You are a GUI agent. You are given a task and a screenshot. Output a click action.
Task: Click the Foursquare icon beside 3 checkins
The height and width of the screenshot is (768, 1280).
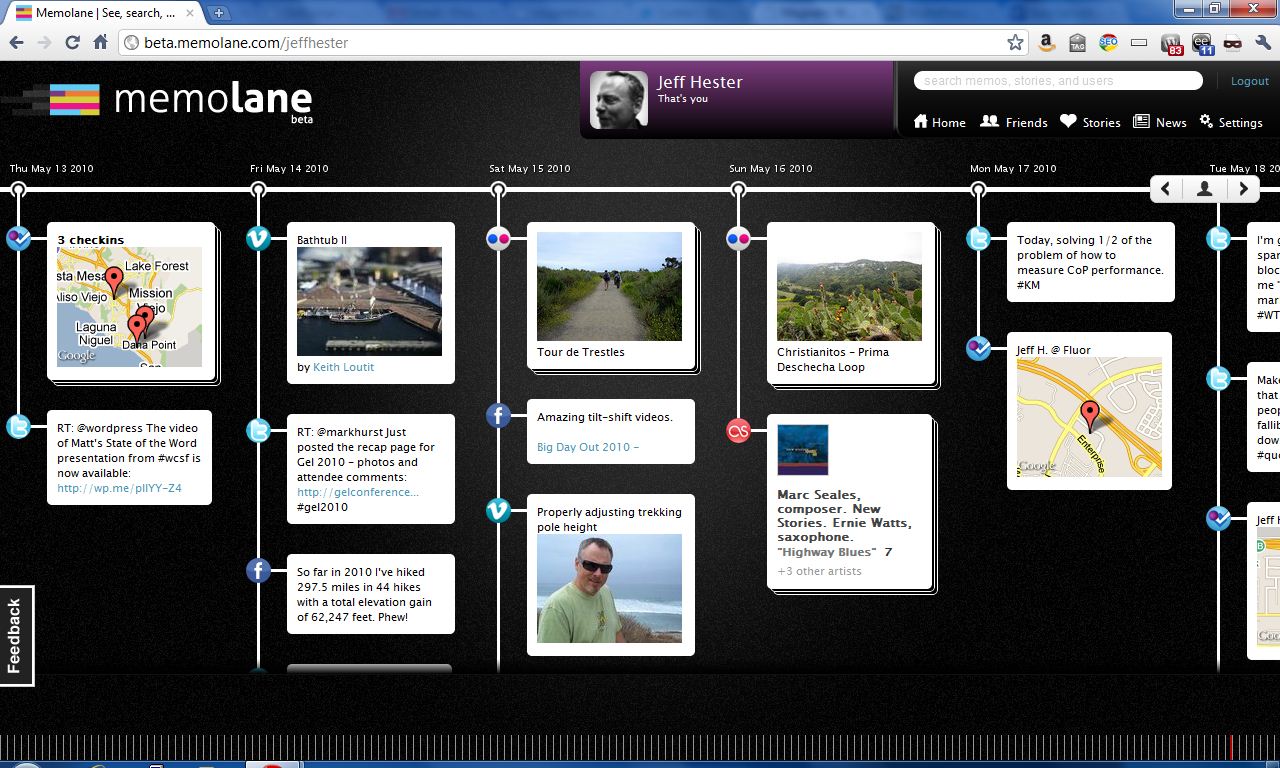tap(18, 238)
